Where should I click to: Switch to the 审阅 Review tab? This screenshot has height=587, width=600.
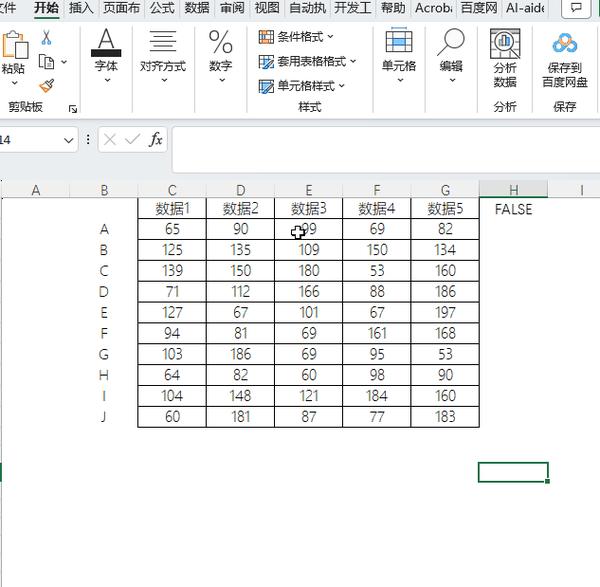232,8
